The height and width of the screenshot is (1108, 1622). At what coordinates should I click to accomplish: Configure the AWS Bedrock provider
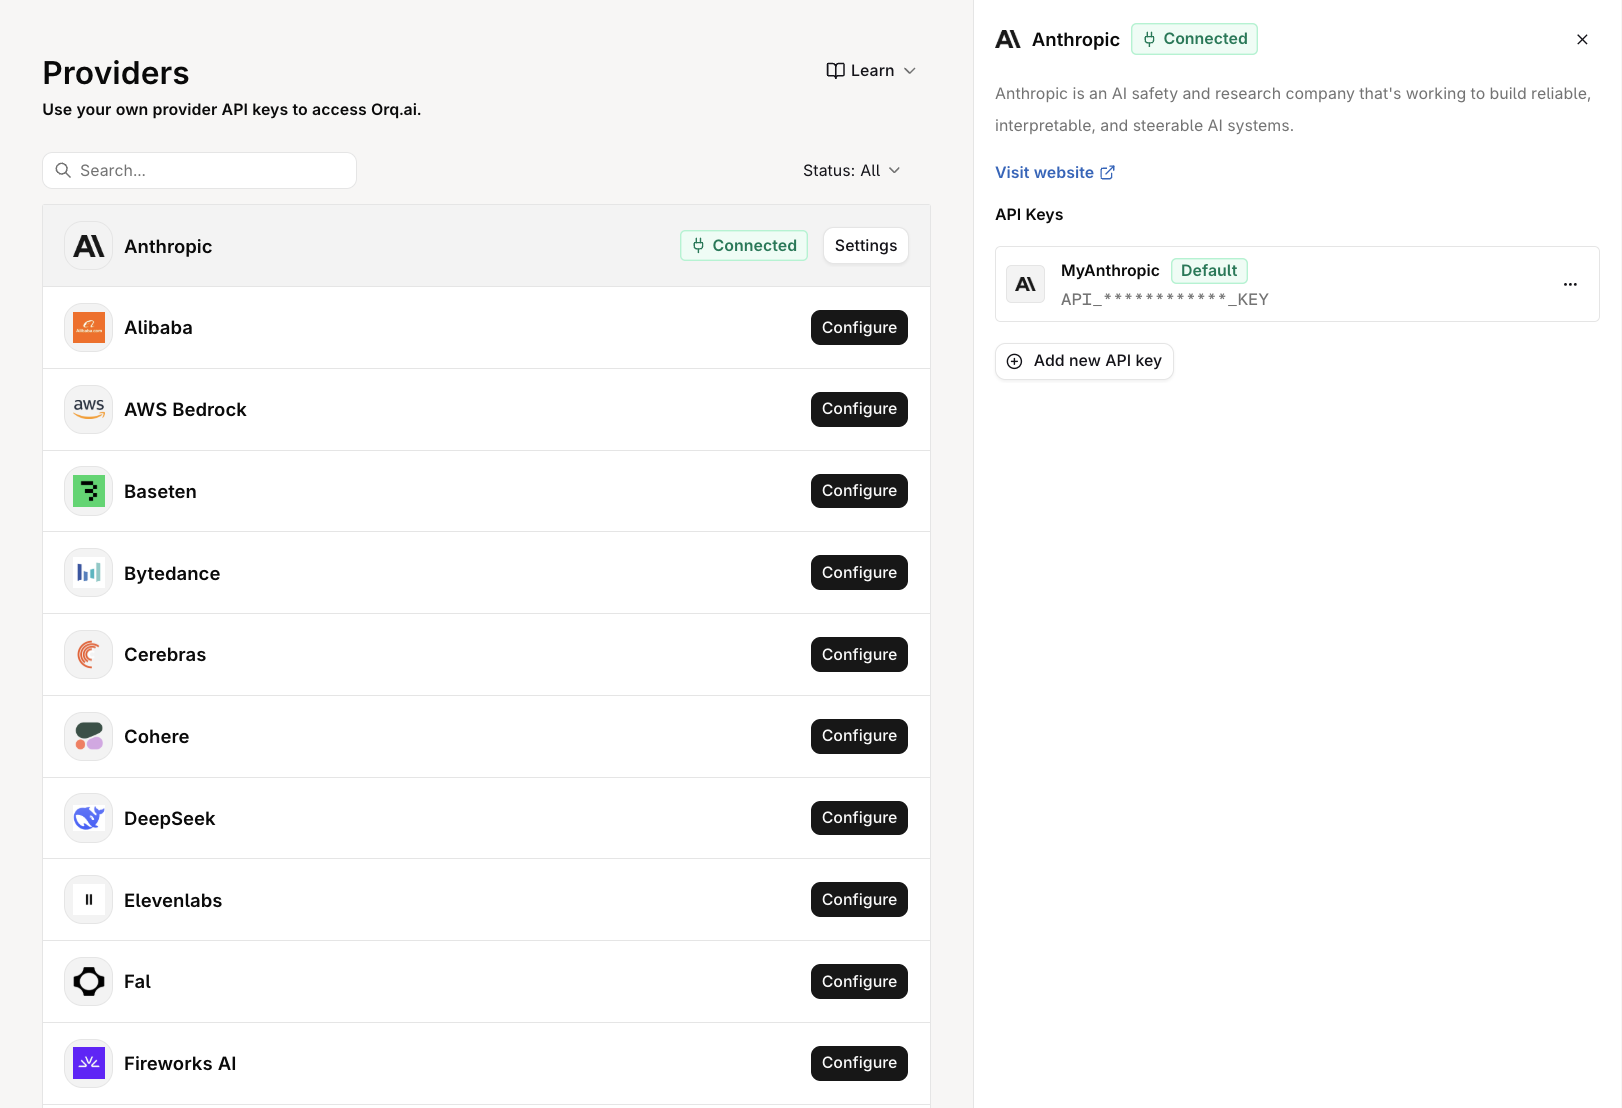pyautogui.click(x=859, y=409)
